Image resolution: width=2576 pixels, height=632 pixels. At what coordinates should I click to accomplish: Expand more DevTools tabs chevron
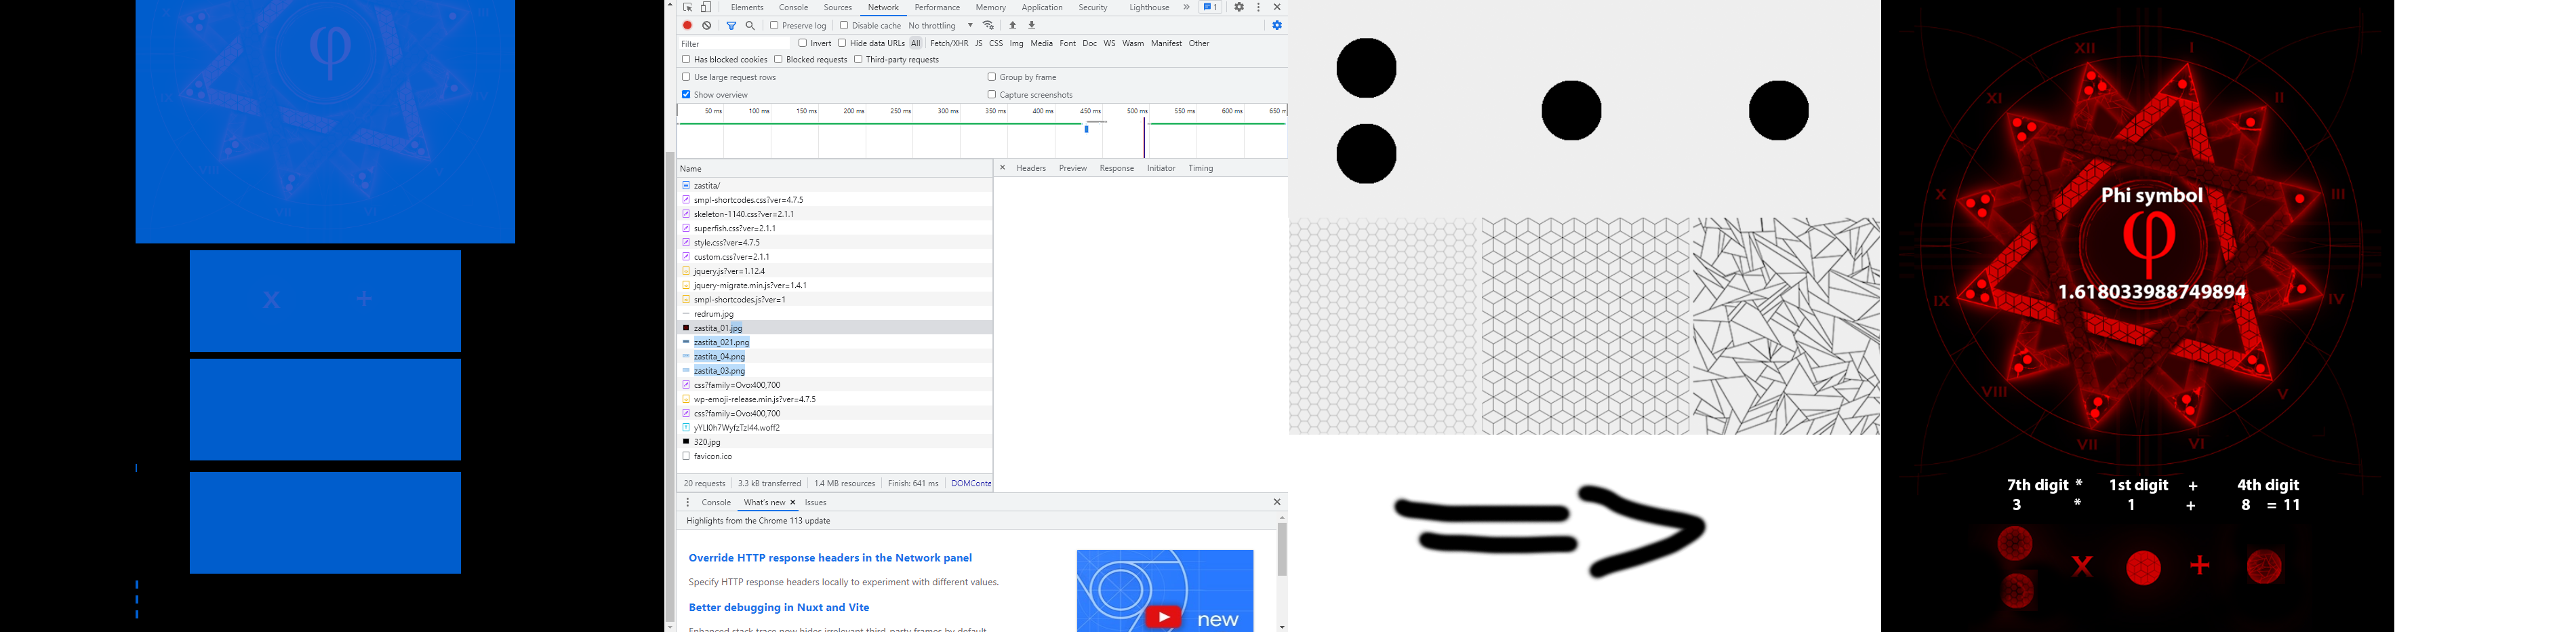click(1187, 7)
